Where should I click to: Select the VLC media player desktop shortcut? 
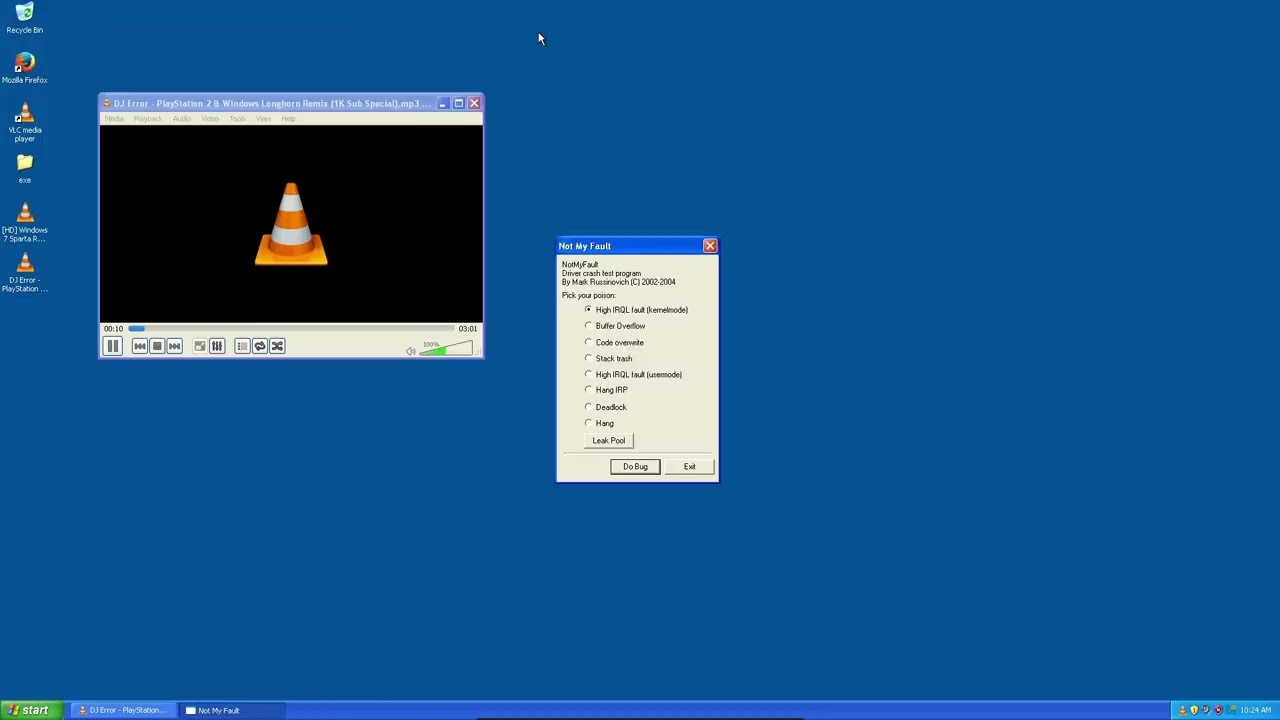click(x=24, y=122)
